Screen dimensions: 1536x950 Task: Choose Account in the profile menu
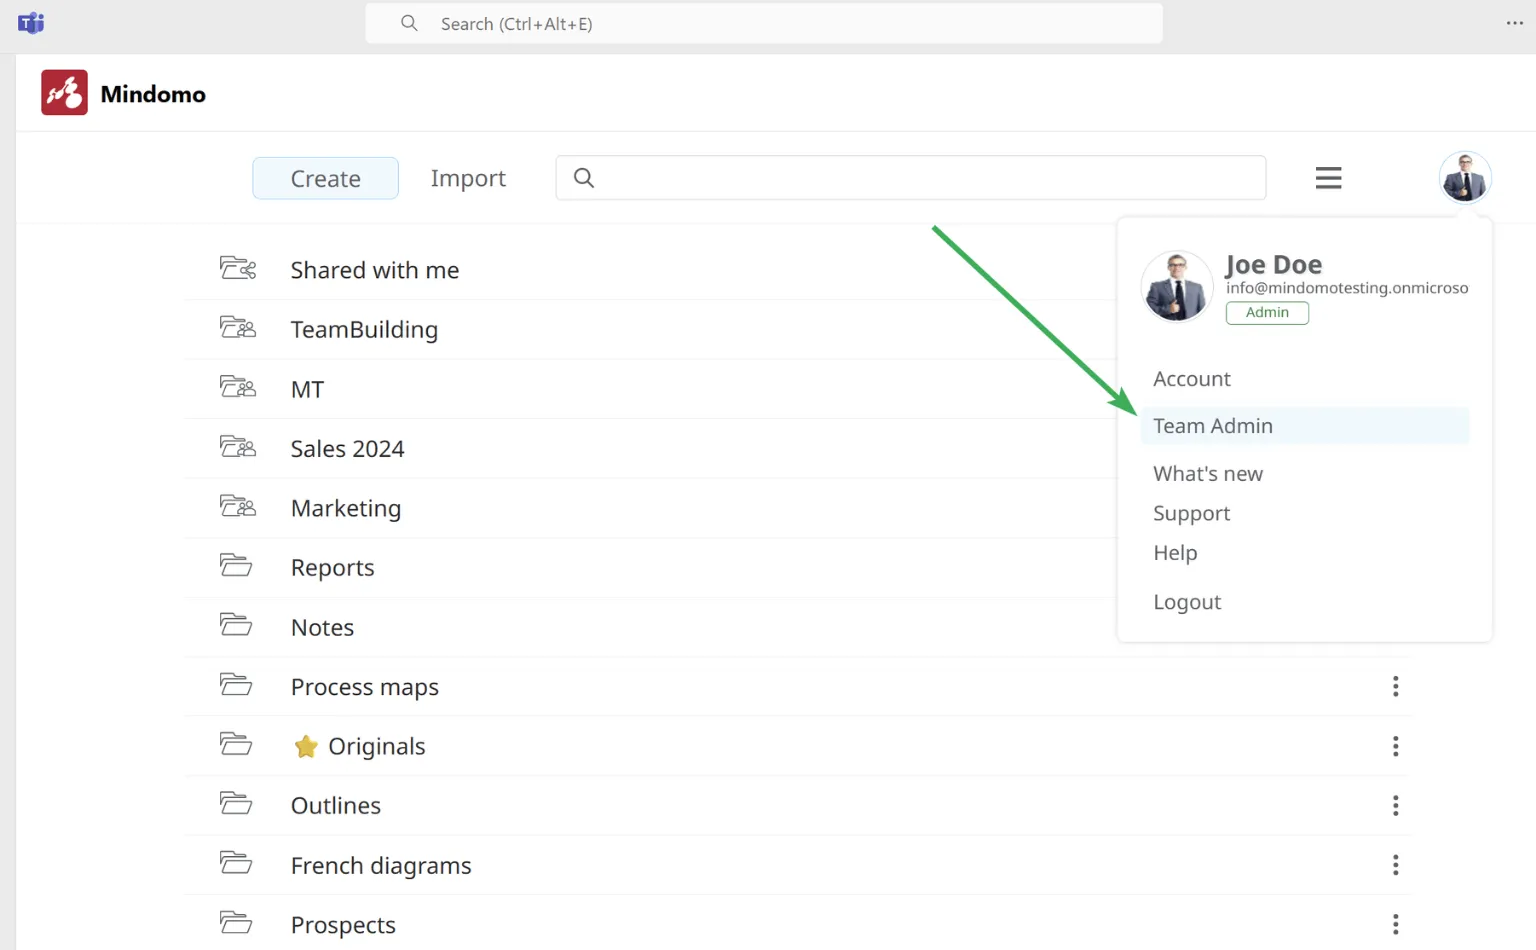pyautogui.click(x=1191, y=379)
